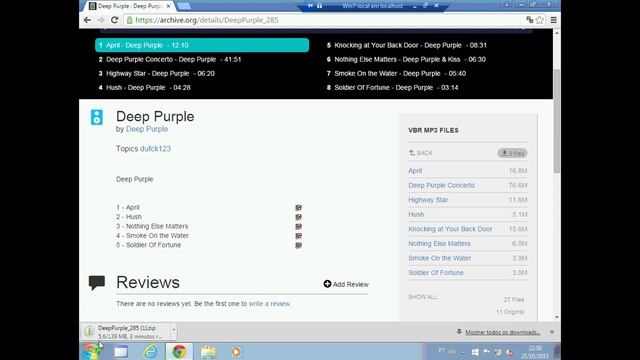The height and width of the screenshot is (360, 640).
Task: Click the window icon in taskbar next to Start
Action: point(121,351)
